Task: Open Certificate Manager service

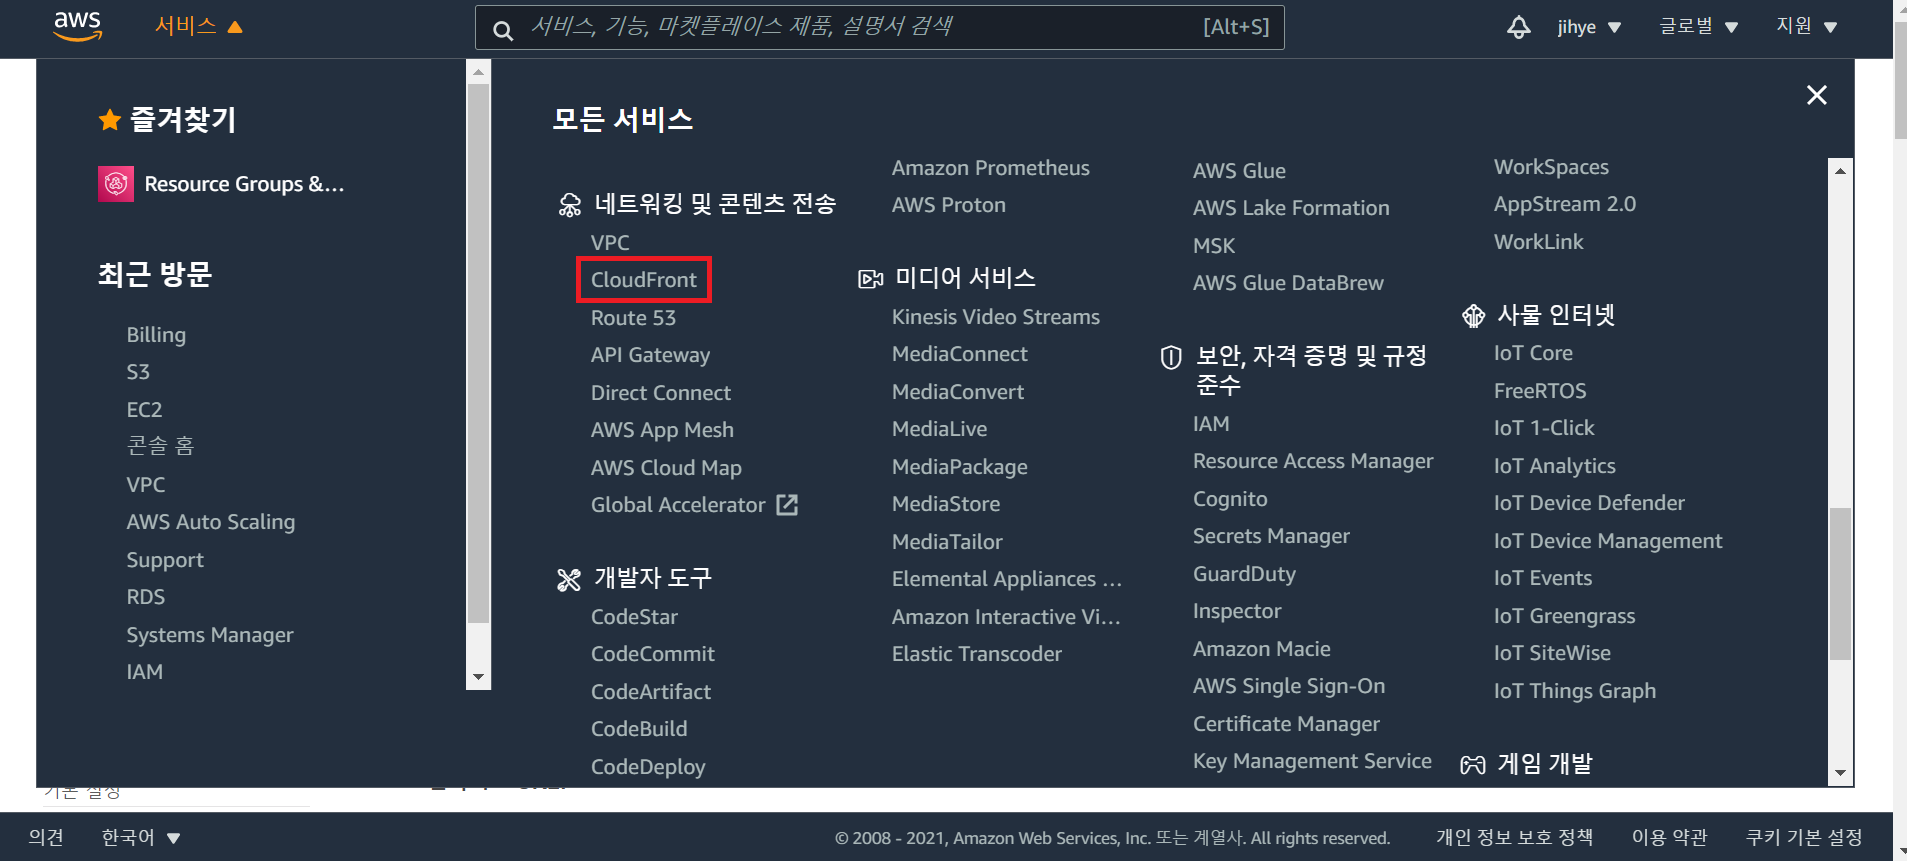Action: pos(1286,724)
